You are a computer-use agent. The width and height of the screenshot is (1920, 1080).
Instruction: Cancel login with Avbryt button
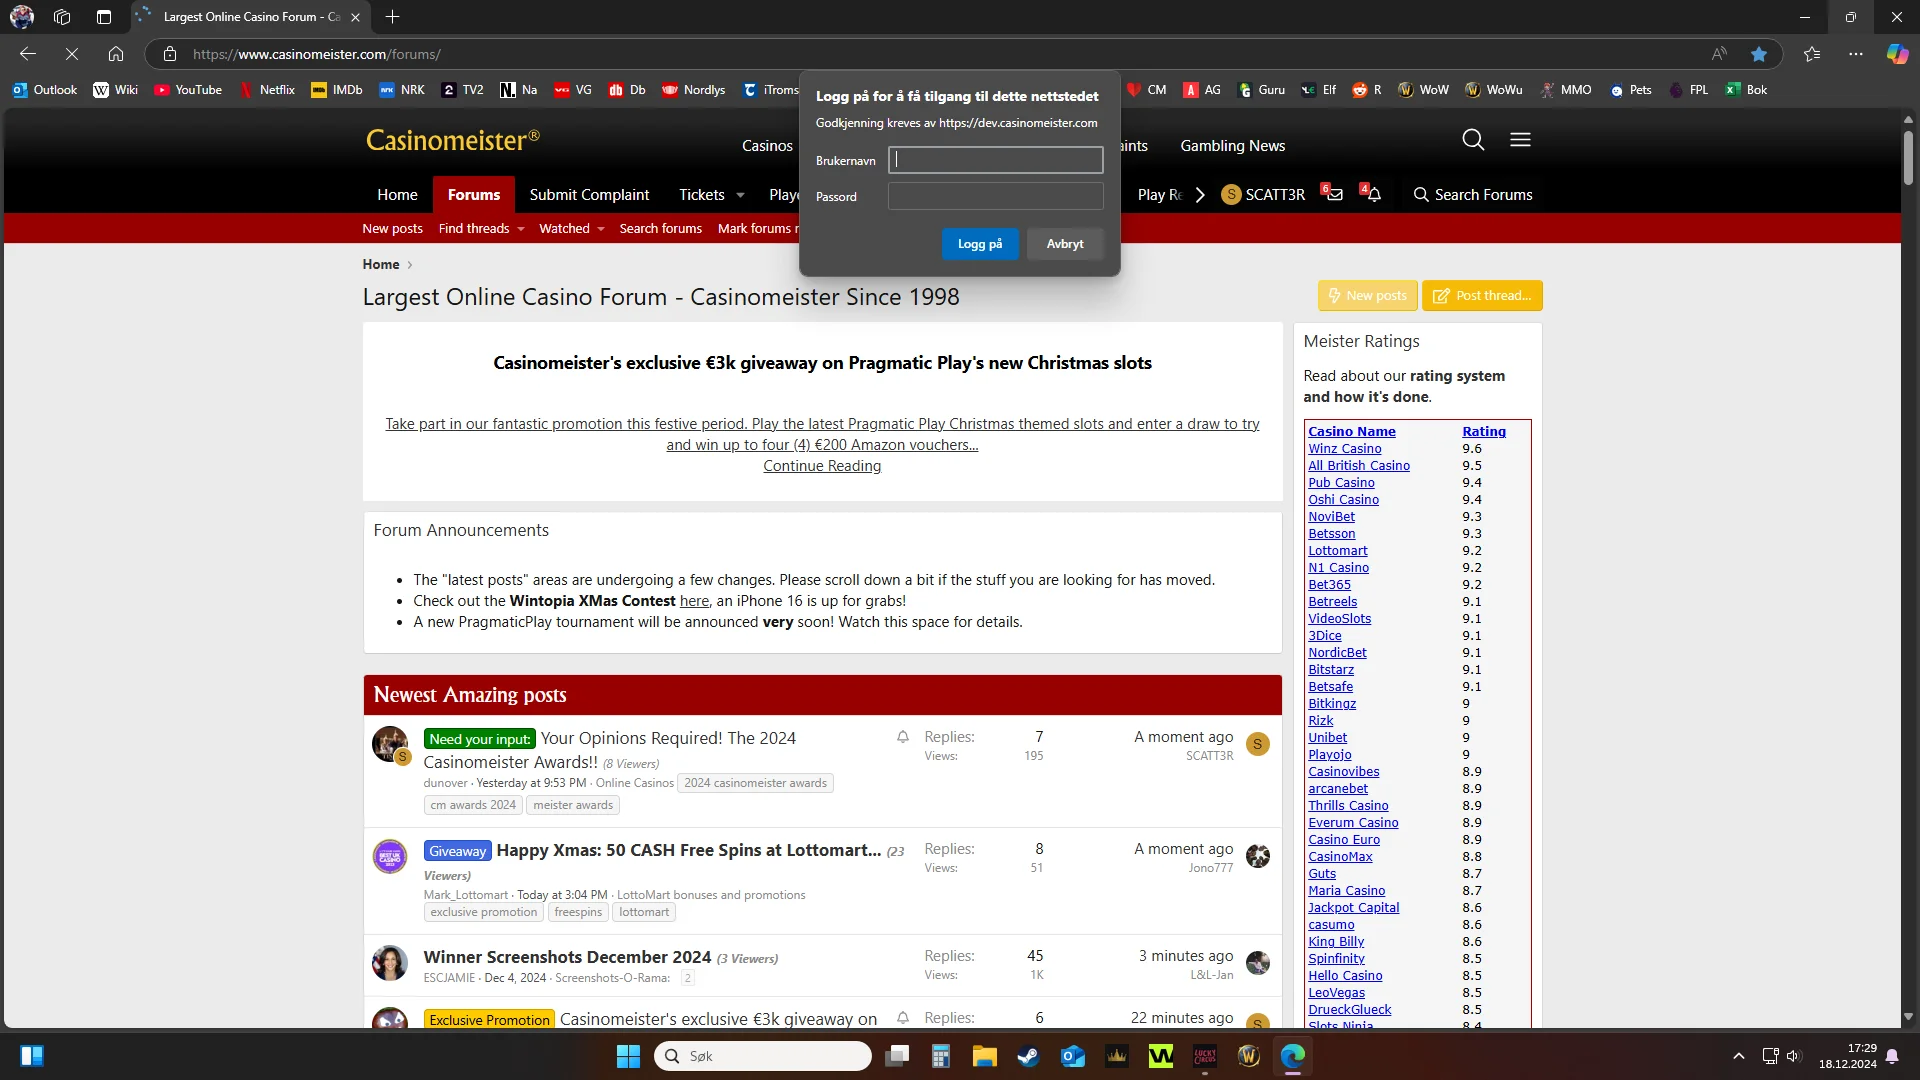click(1065, 244)
